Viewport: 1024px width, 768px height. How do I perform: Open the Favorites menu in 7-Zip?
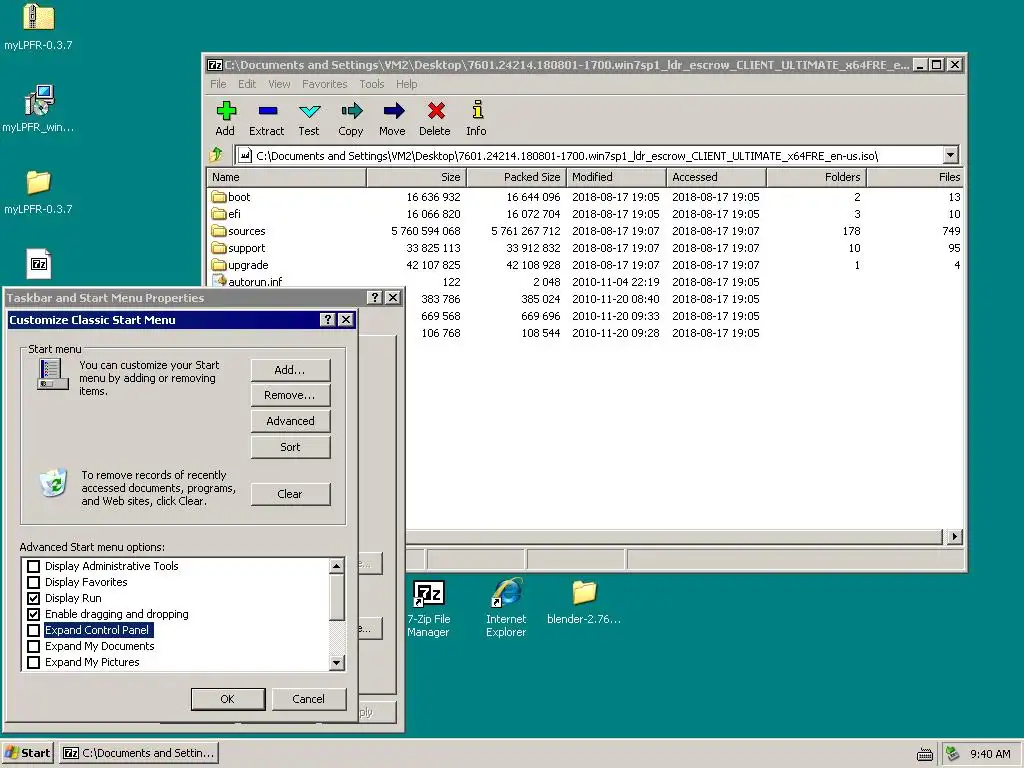(x=325, y=84)
